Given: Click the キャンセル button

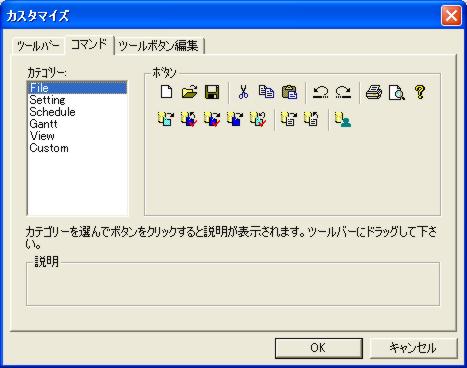Looking at the screenshot, I should (413, 348).
